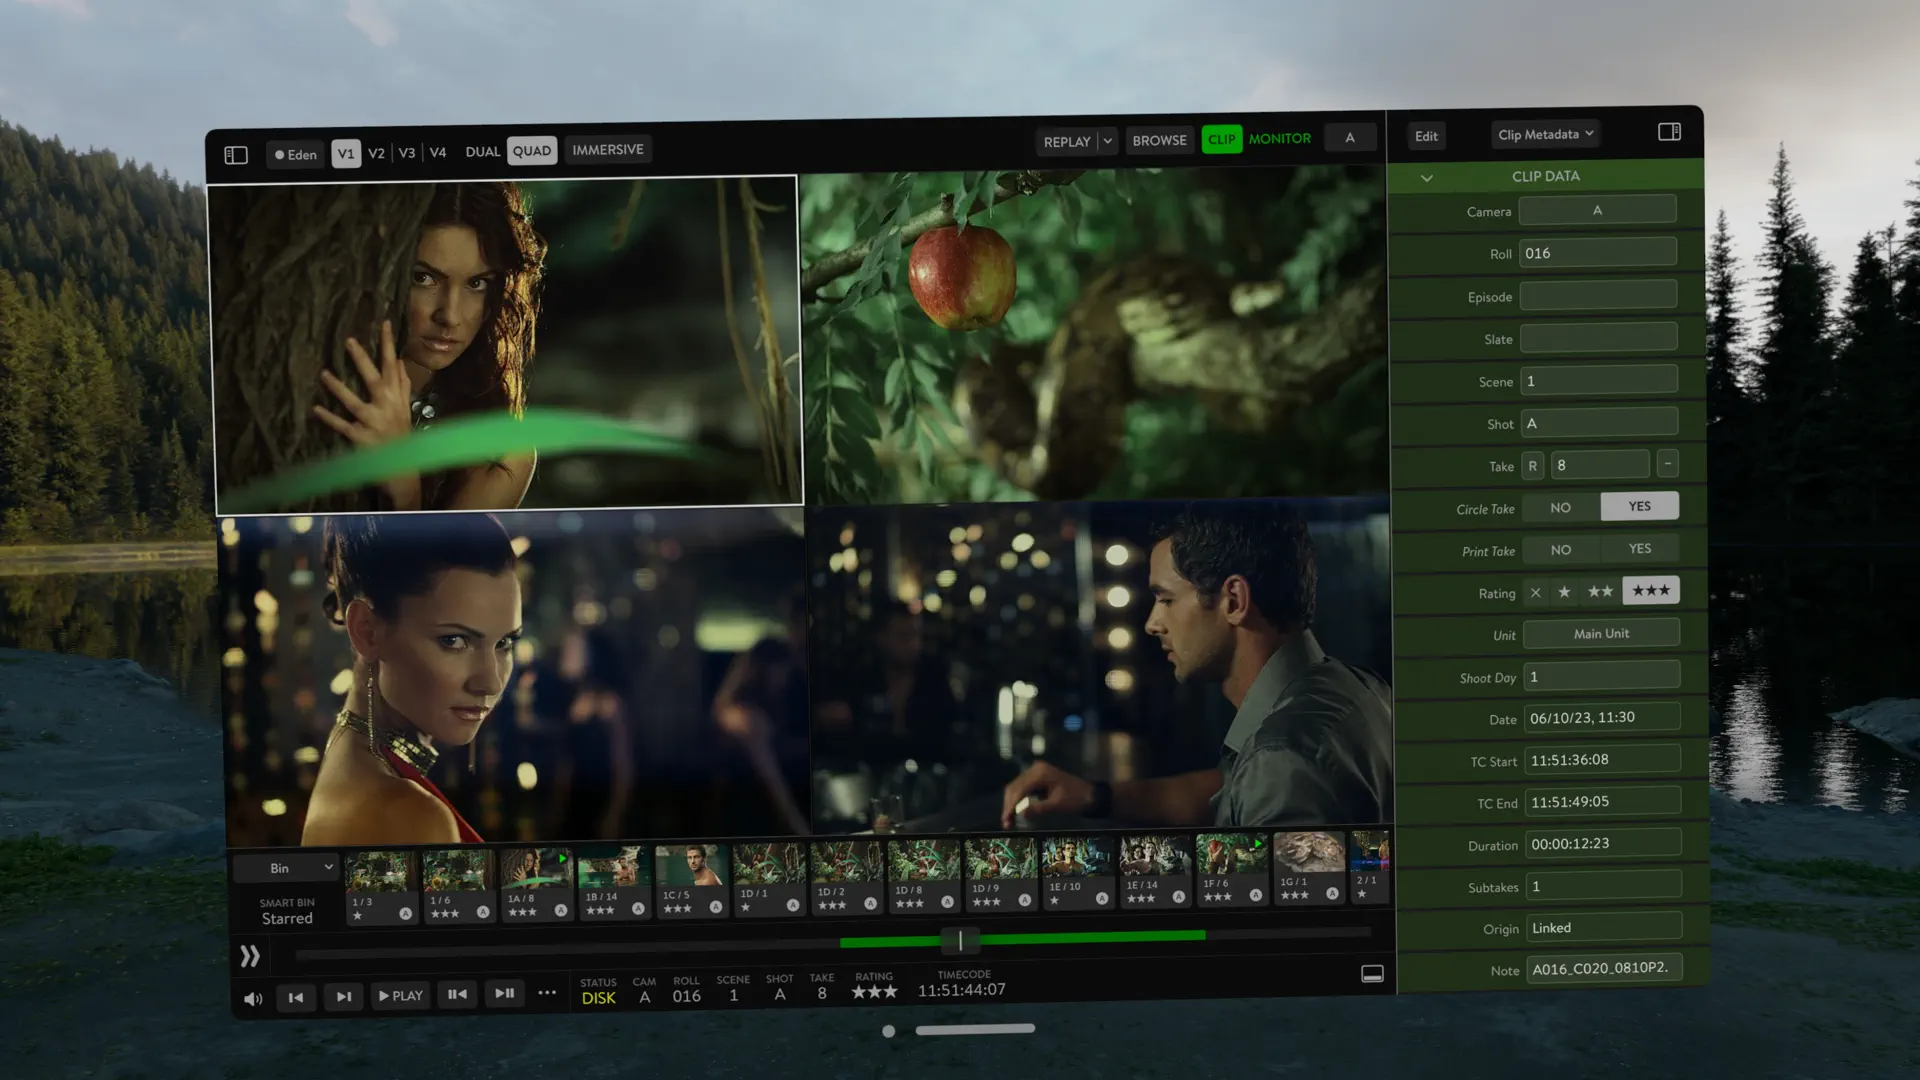Open the Bin dropdown
1920x1080 pixels.
coord(287,867)
